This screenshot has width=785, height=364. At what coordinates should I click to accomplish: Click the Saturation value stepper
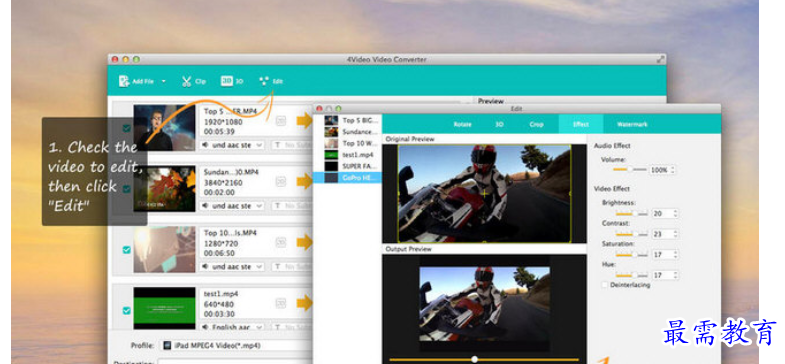[676, 254]
